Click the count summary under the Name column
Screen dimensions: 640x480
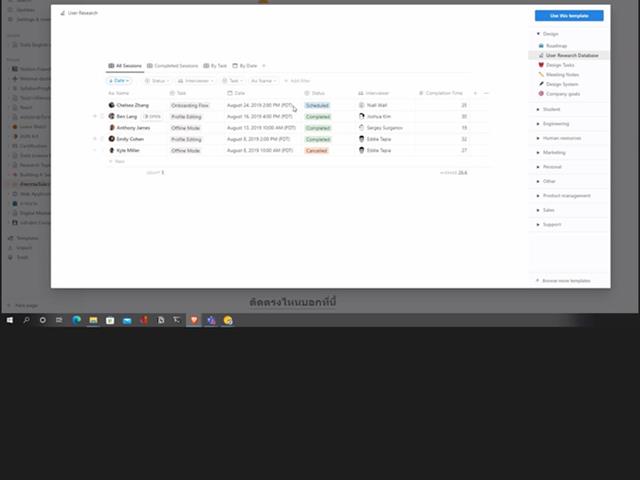[155, 173]
